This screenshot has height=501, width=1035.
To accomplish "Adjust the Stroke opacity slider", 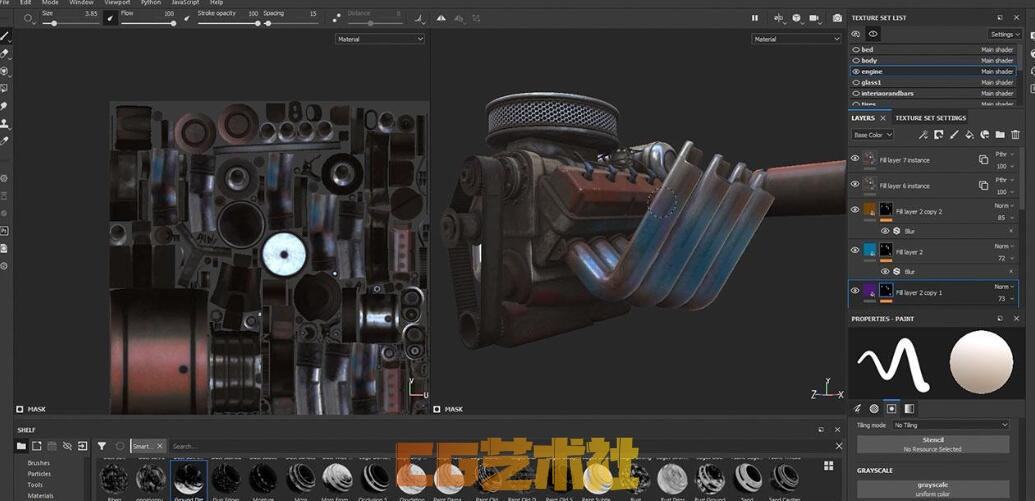I will [228, 23].
